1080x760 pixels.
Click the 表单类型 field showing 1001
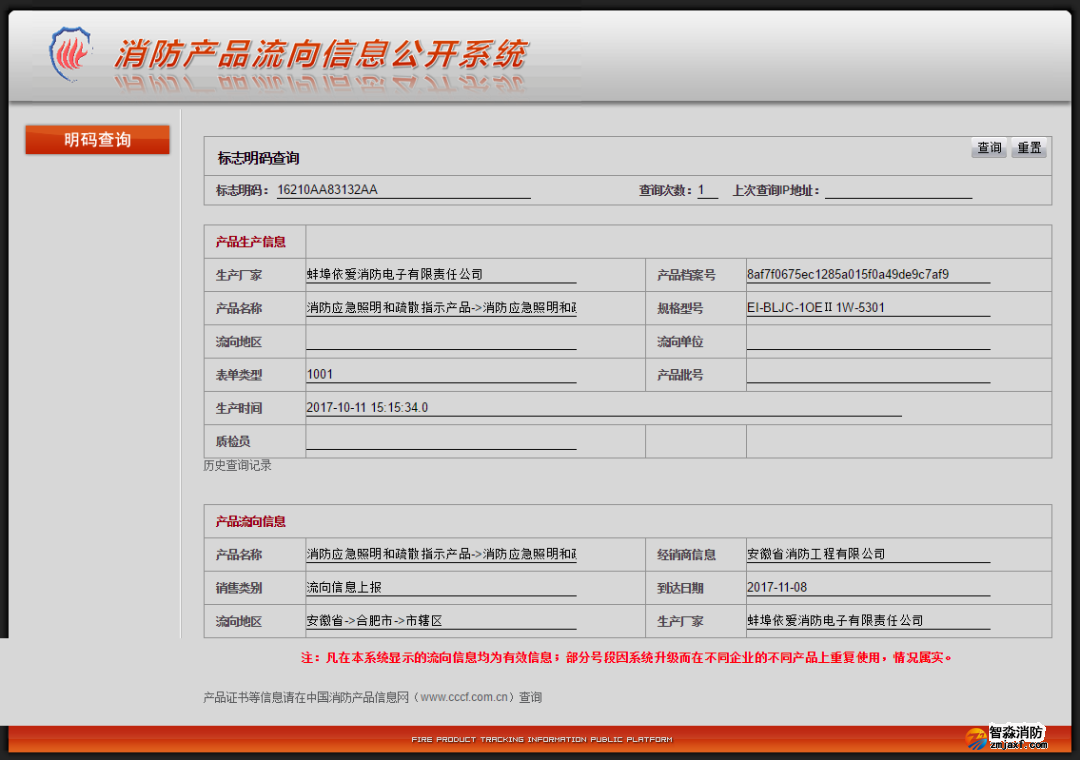pos(440,375)
